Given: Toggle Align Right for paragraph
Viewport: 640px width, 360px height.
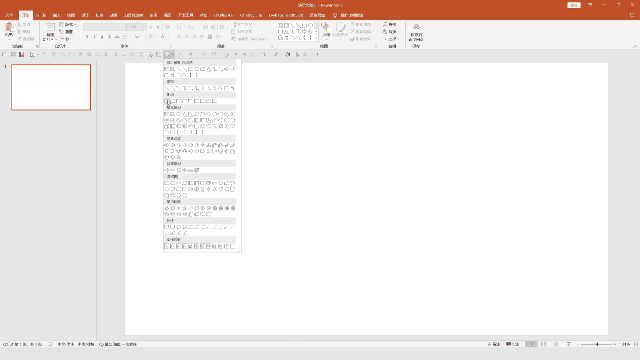Looking at the screenshot, I should (195, 37).
